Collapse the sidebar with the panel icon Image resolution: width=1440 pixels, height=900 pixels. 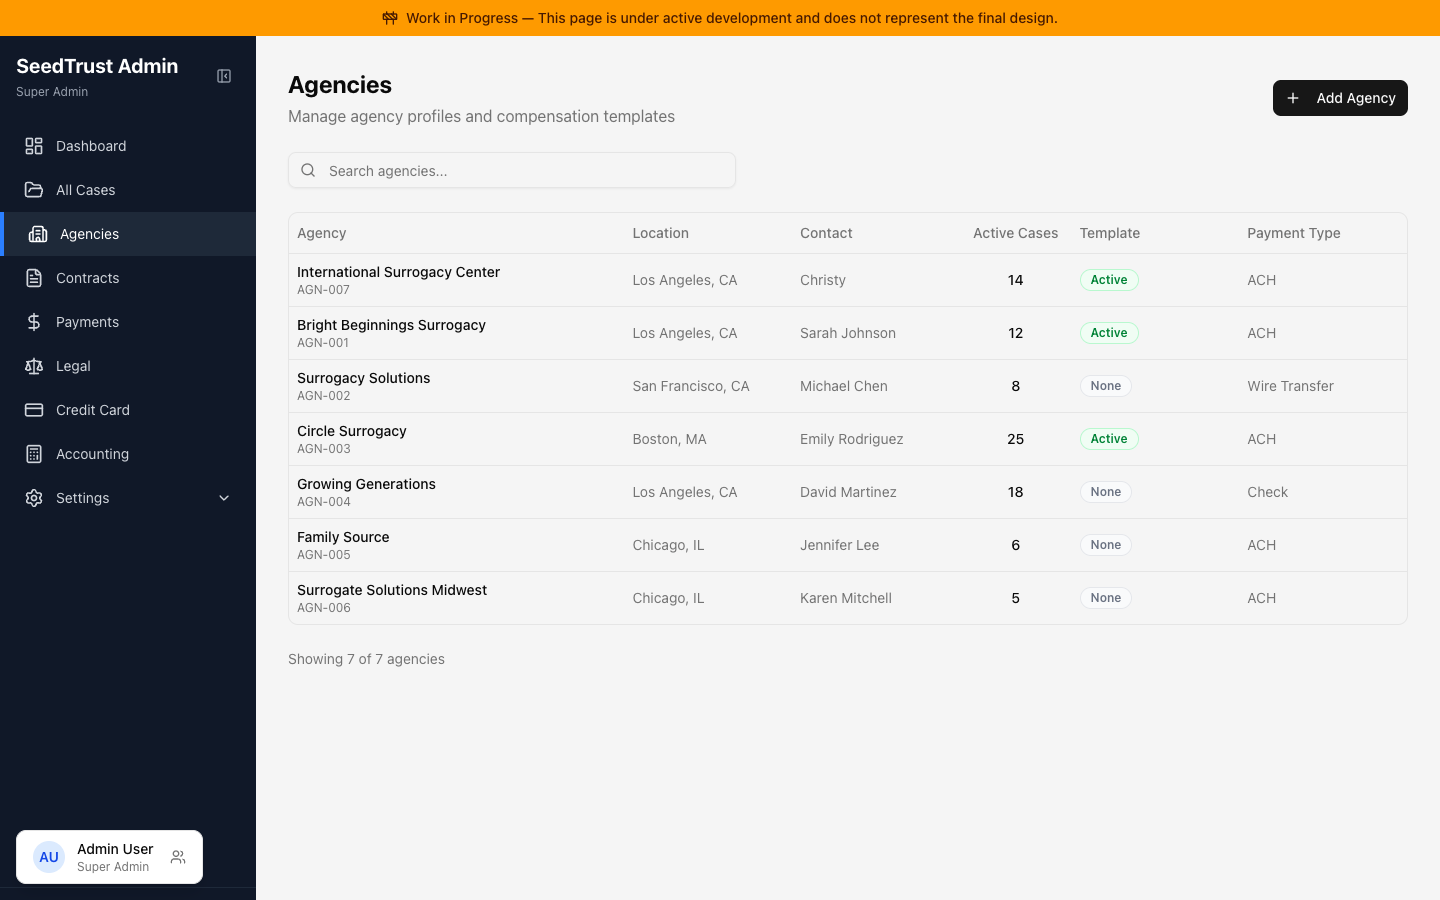coord(224,76)
